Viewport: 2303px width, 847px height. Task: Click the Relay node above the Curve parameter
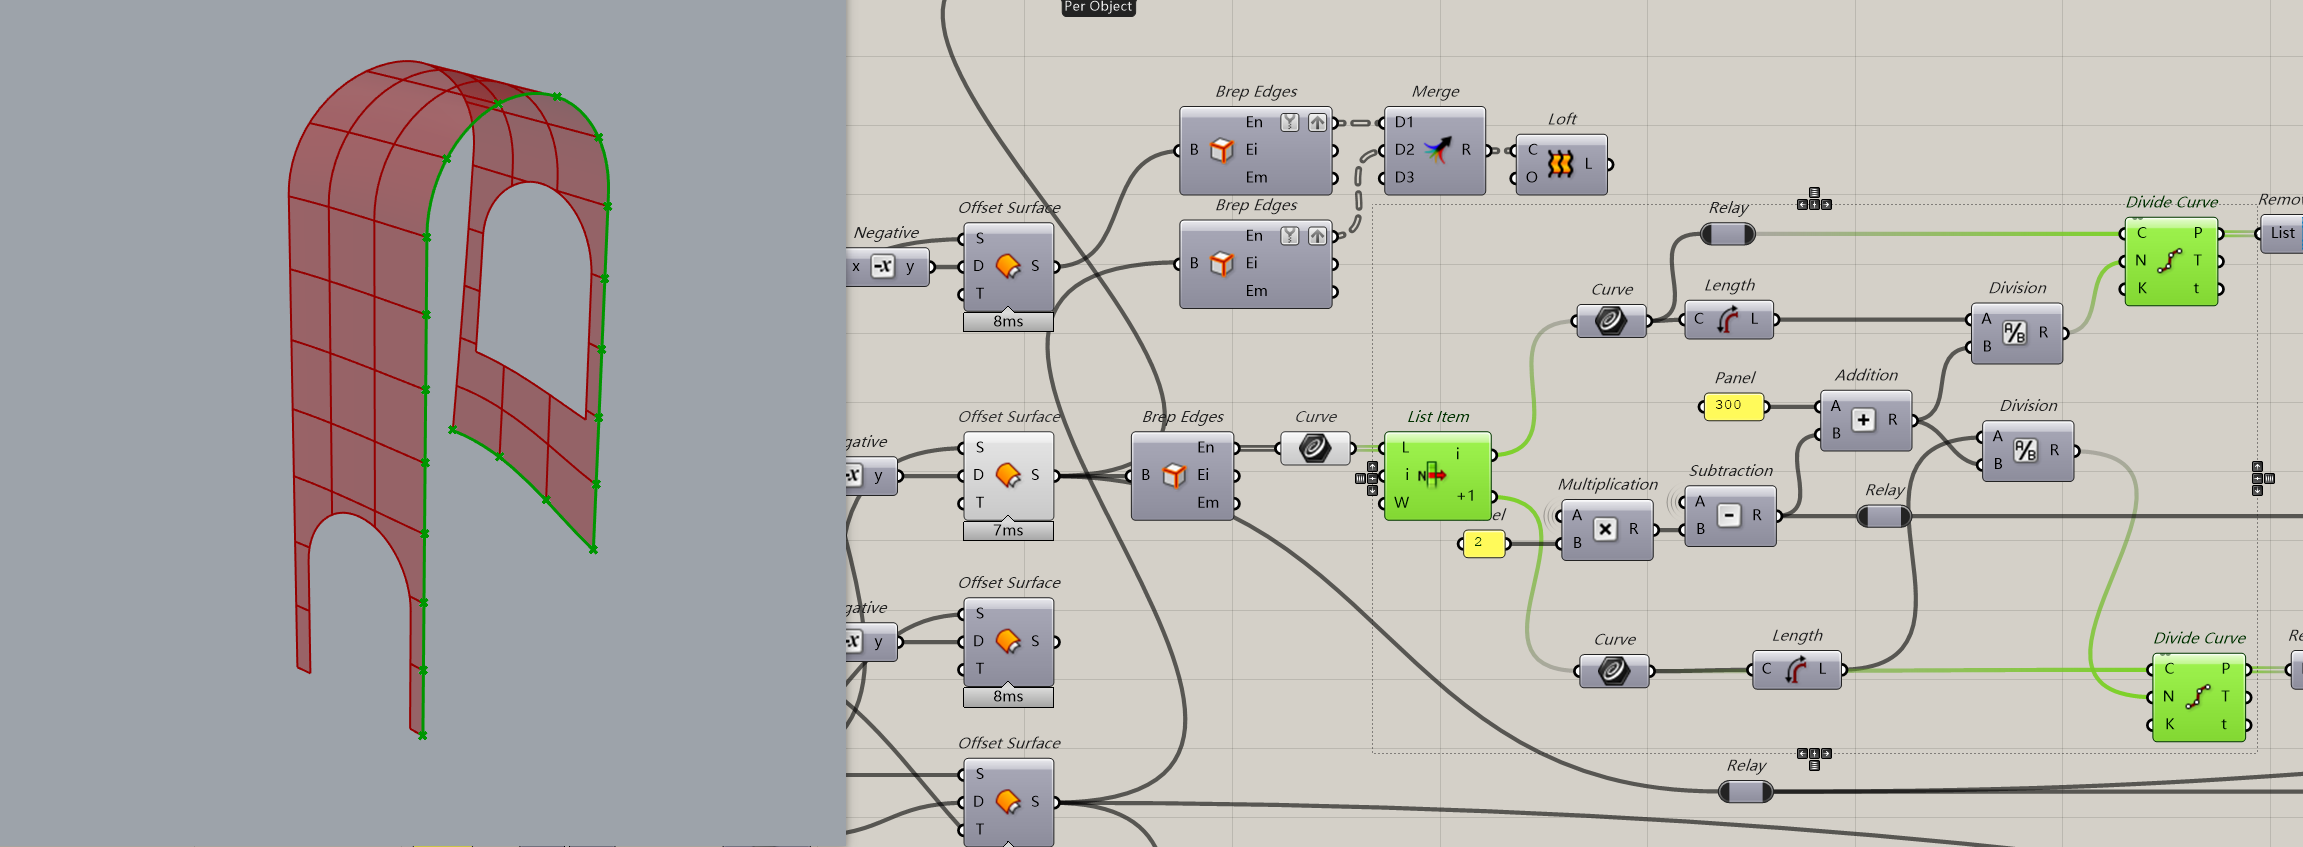[1727, 234]
